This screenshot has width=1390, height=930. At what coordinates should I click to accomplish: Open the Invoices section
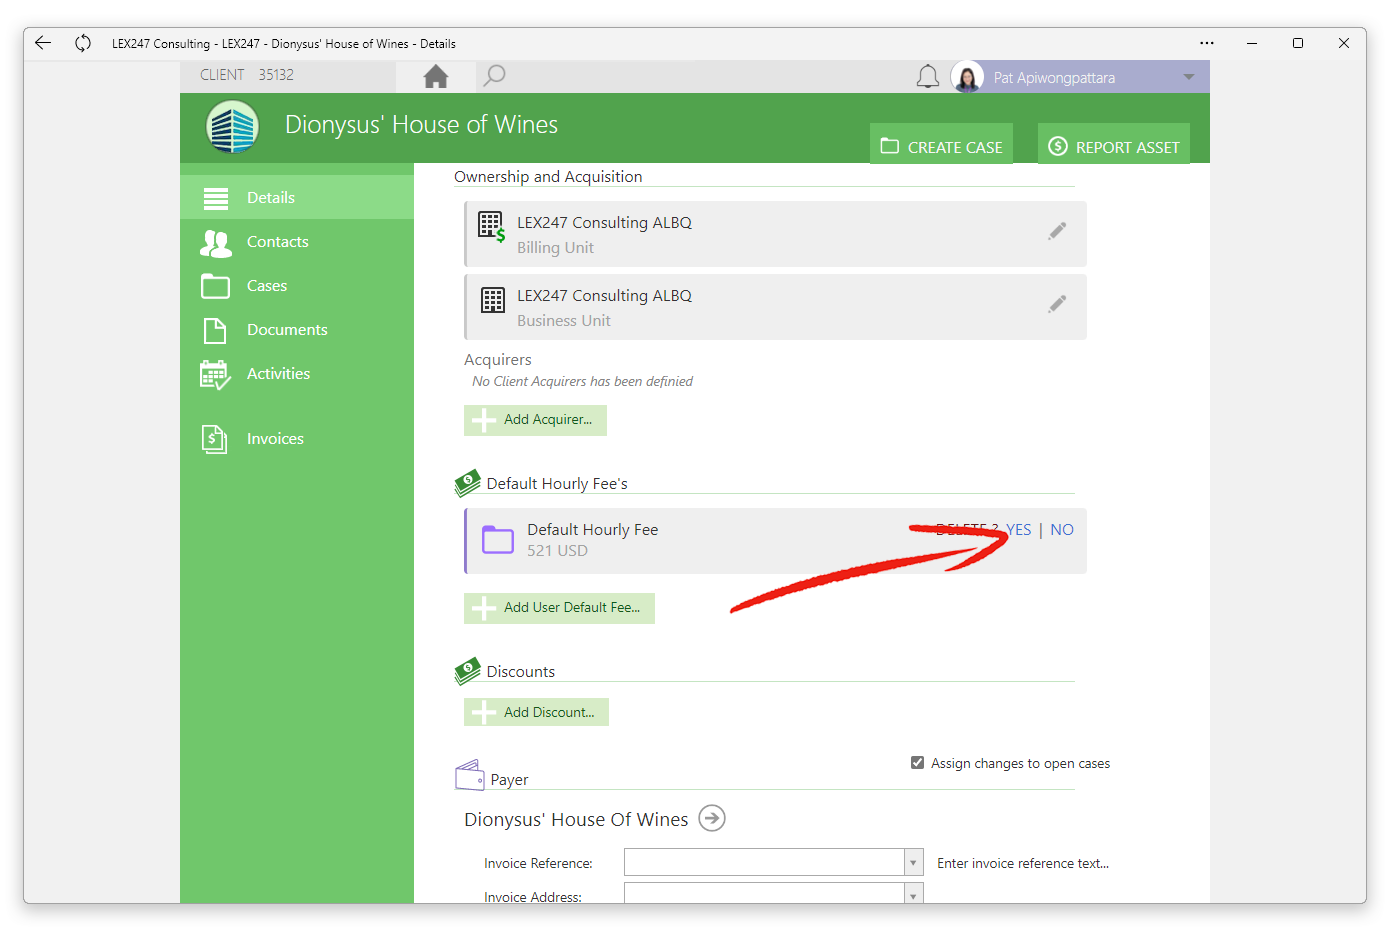(x=297, y=438)
